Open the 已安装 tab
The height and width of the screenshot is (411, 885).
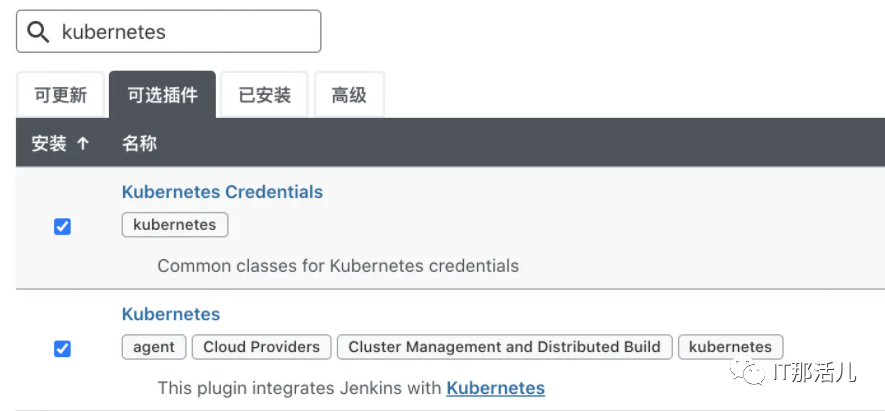[x=265, y=95]
